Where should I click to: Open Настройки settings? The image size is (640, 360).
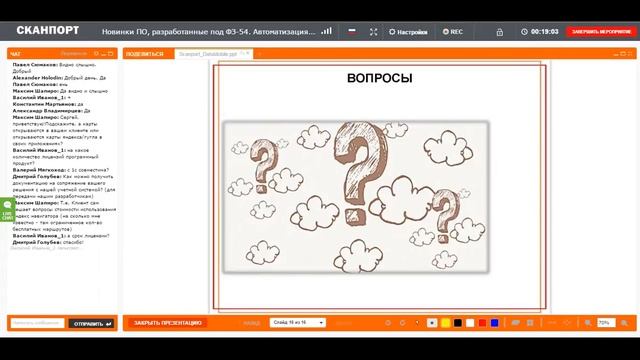tap(408, 31)
